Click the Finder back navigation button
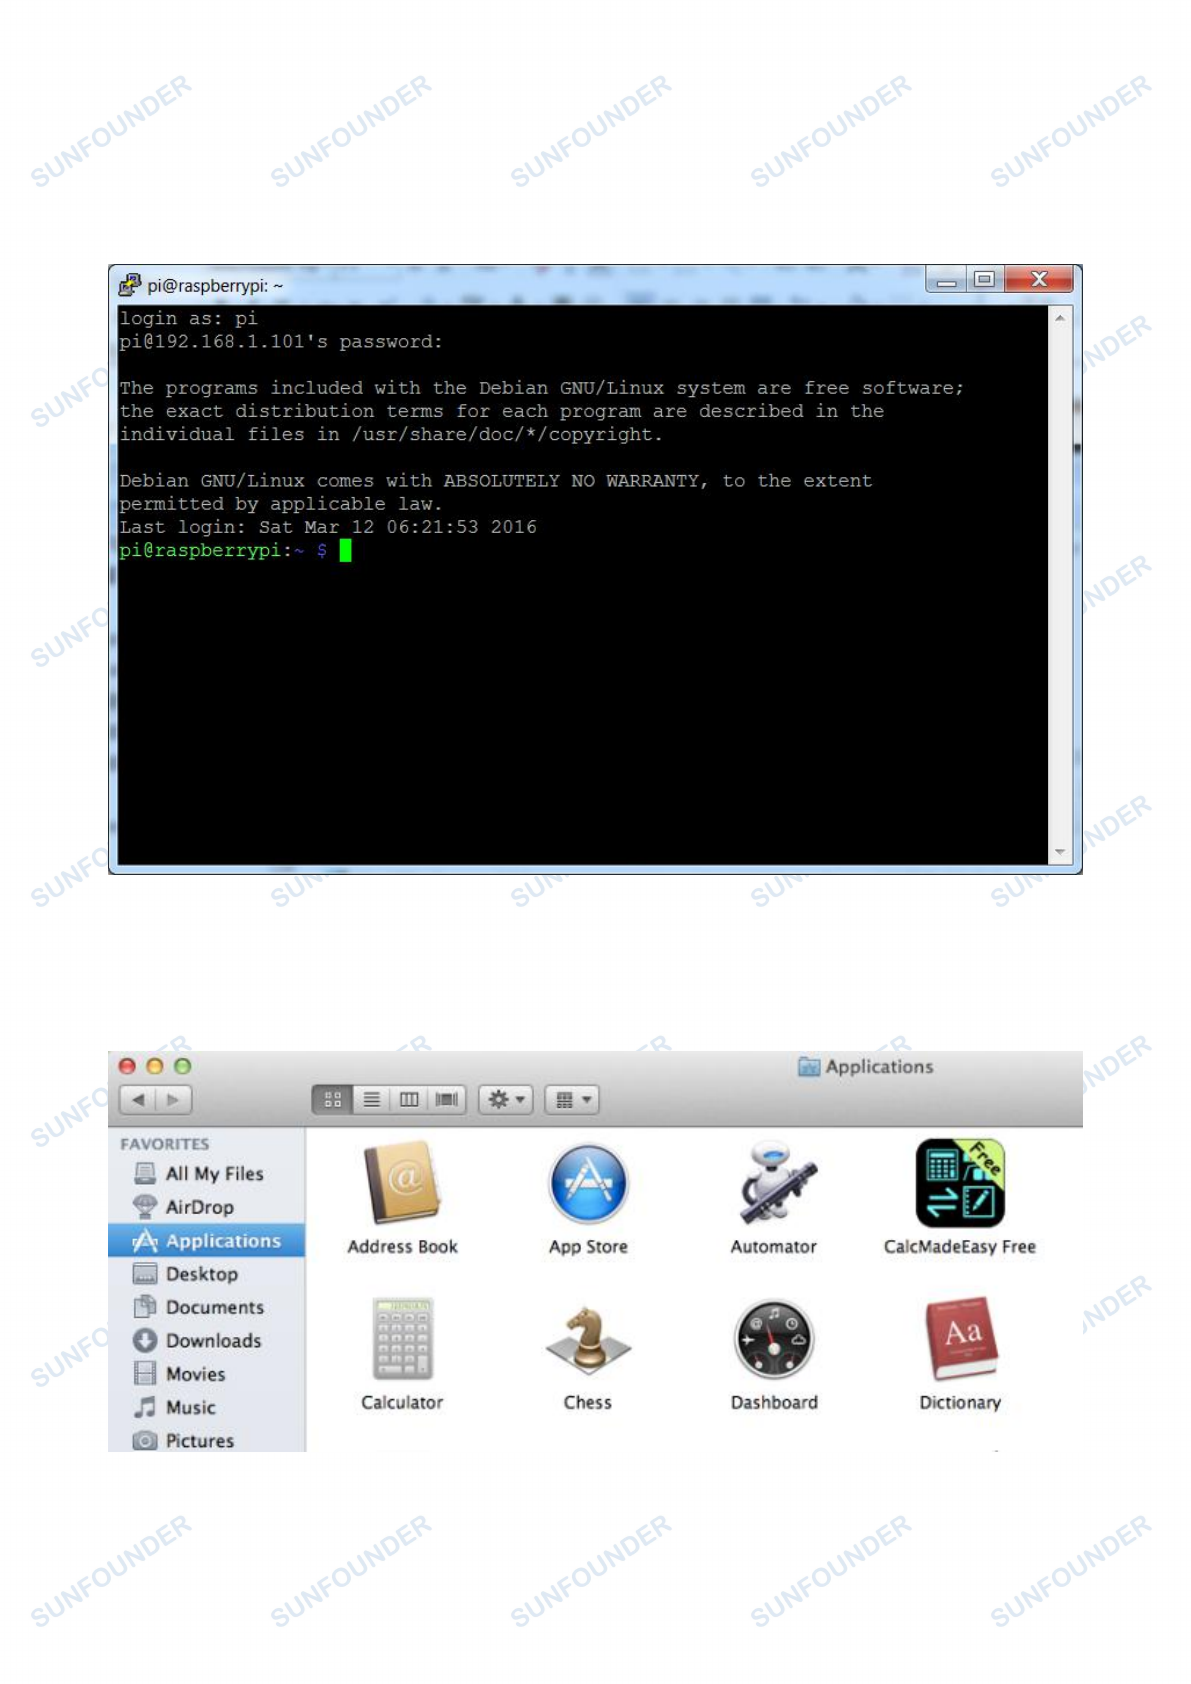The height and width of the screenshot is (1684, 1191). (138, 1100)
